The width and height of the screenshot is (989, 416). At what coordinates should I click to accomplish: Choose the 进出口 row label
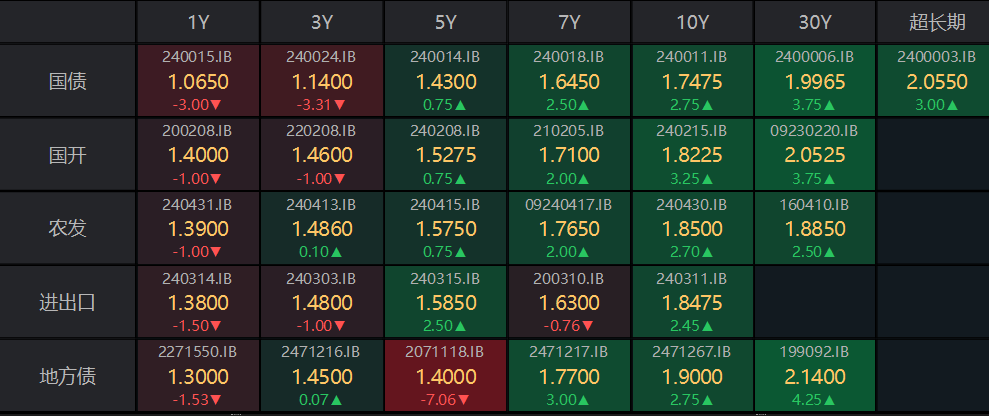click(x=68, y=302)
